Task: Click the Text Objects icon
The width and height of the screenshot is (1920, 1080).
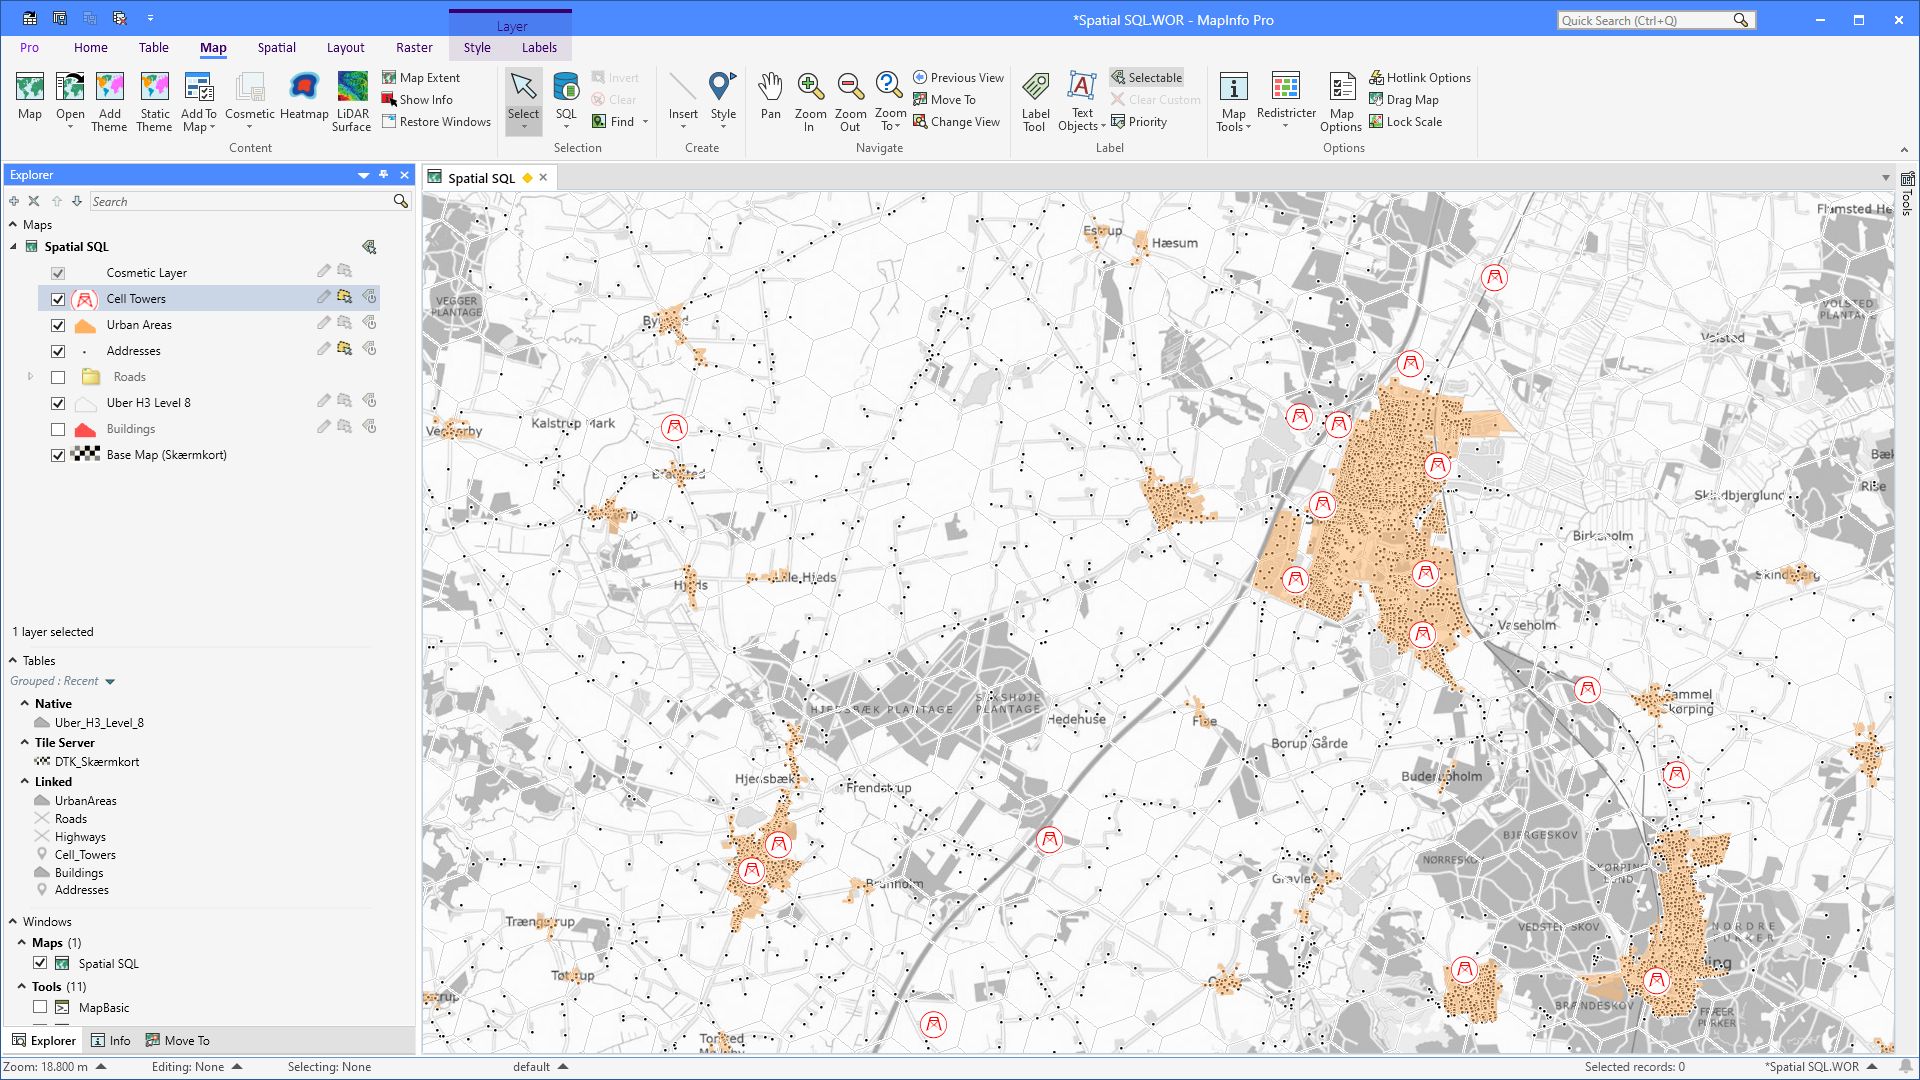Action: click(x=1082, y=87)
